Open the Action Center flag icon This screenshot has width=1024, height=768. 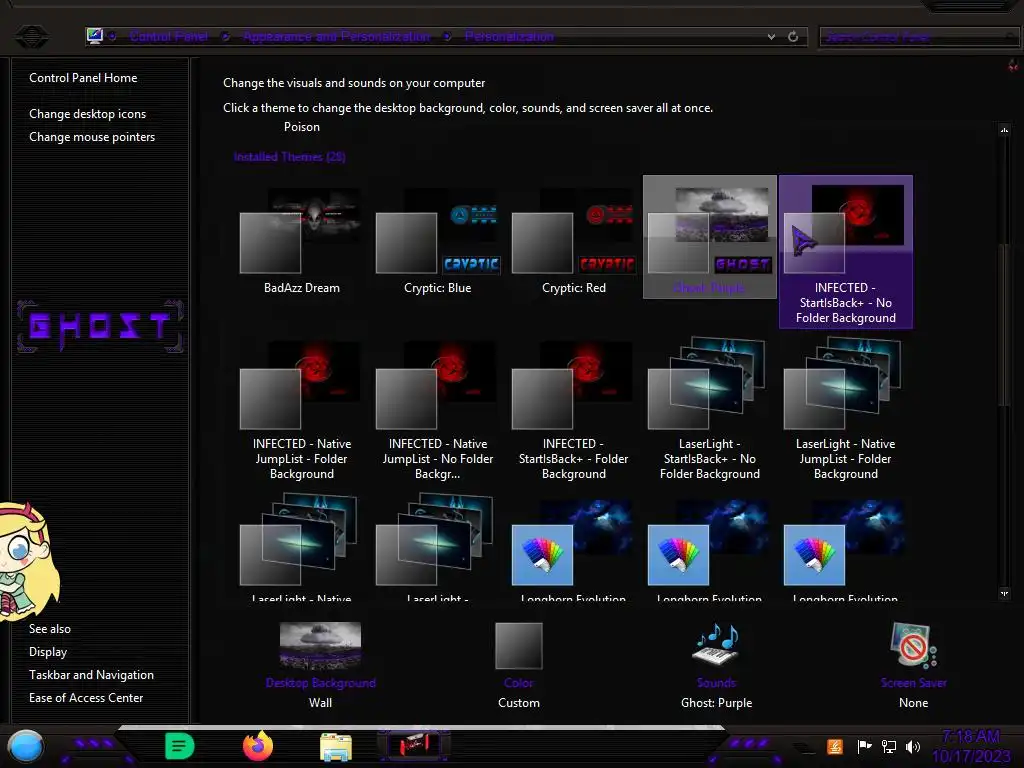coord(864,746)
